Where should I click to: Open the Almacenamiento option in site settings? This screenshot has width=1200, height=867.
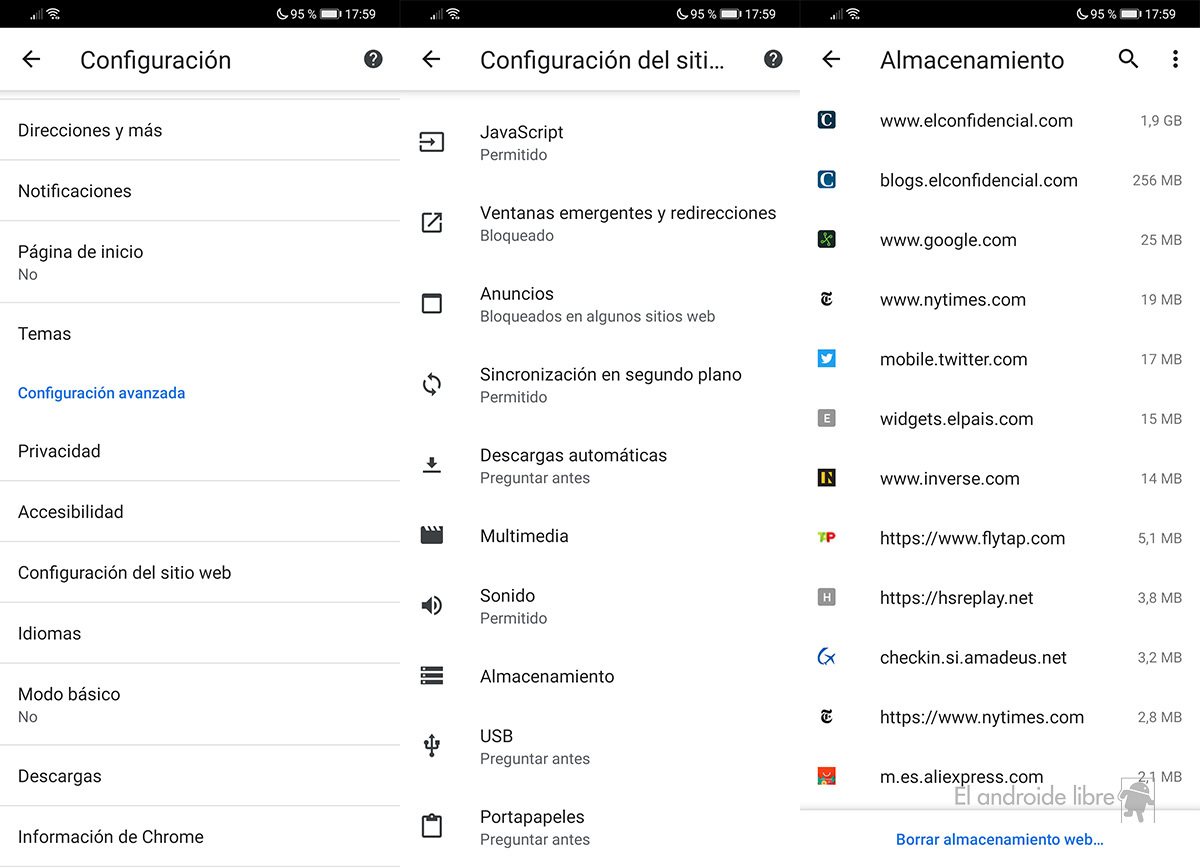pos(547,677)
